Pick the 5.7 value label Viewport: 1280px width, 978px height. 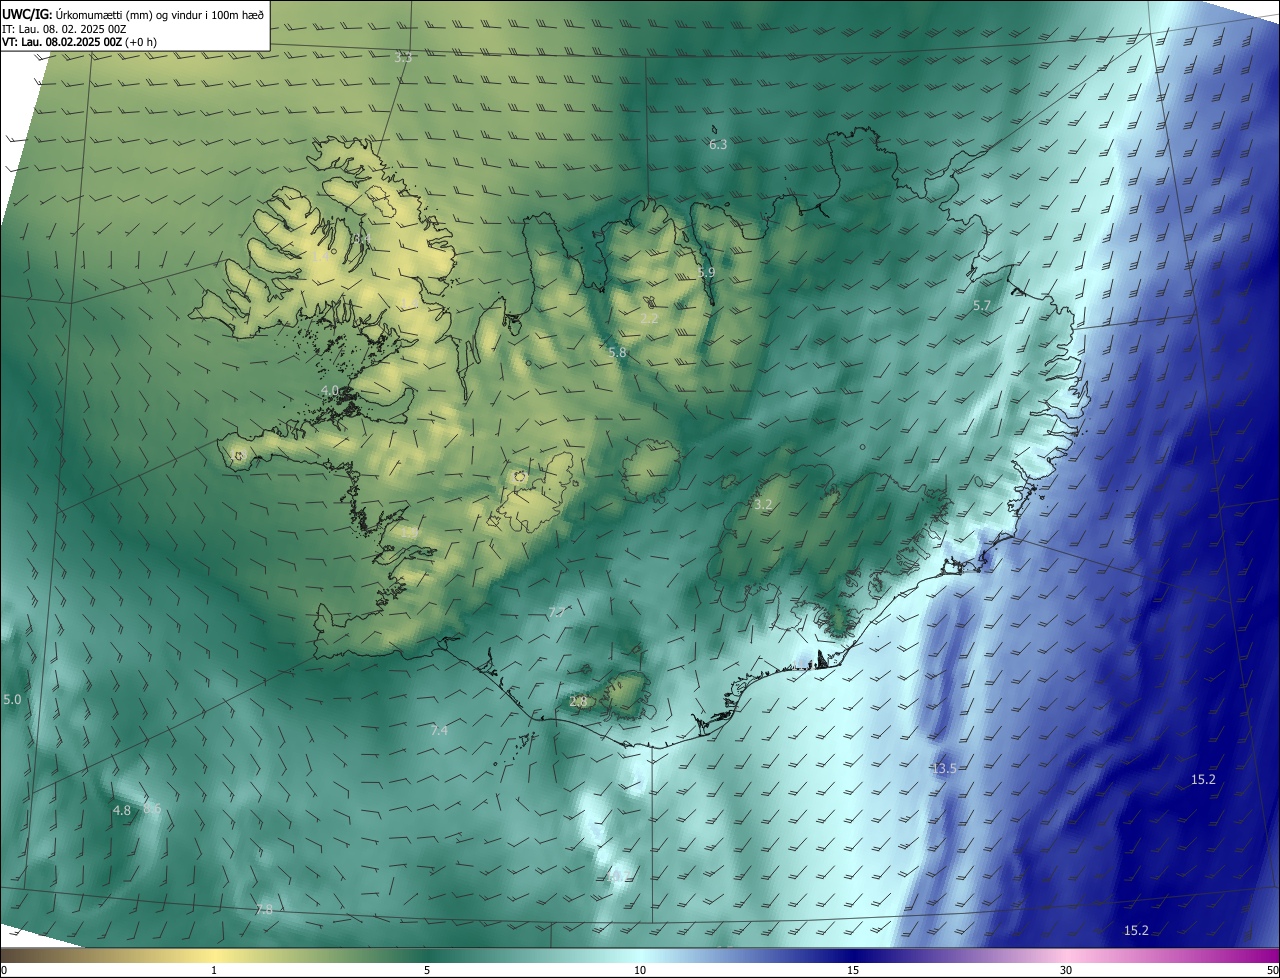pyautogui.click(x=982, y=305)
